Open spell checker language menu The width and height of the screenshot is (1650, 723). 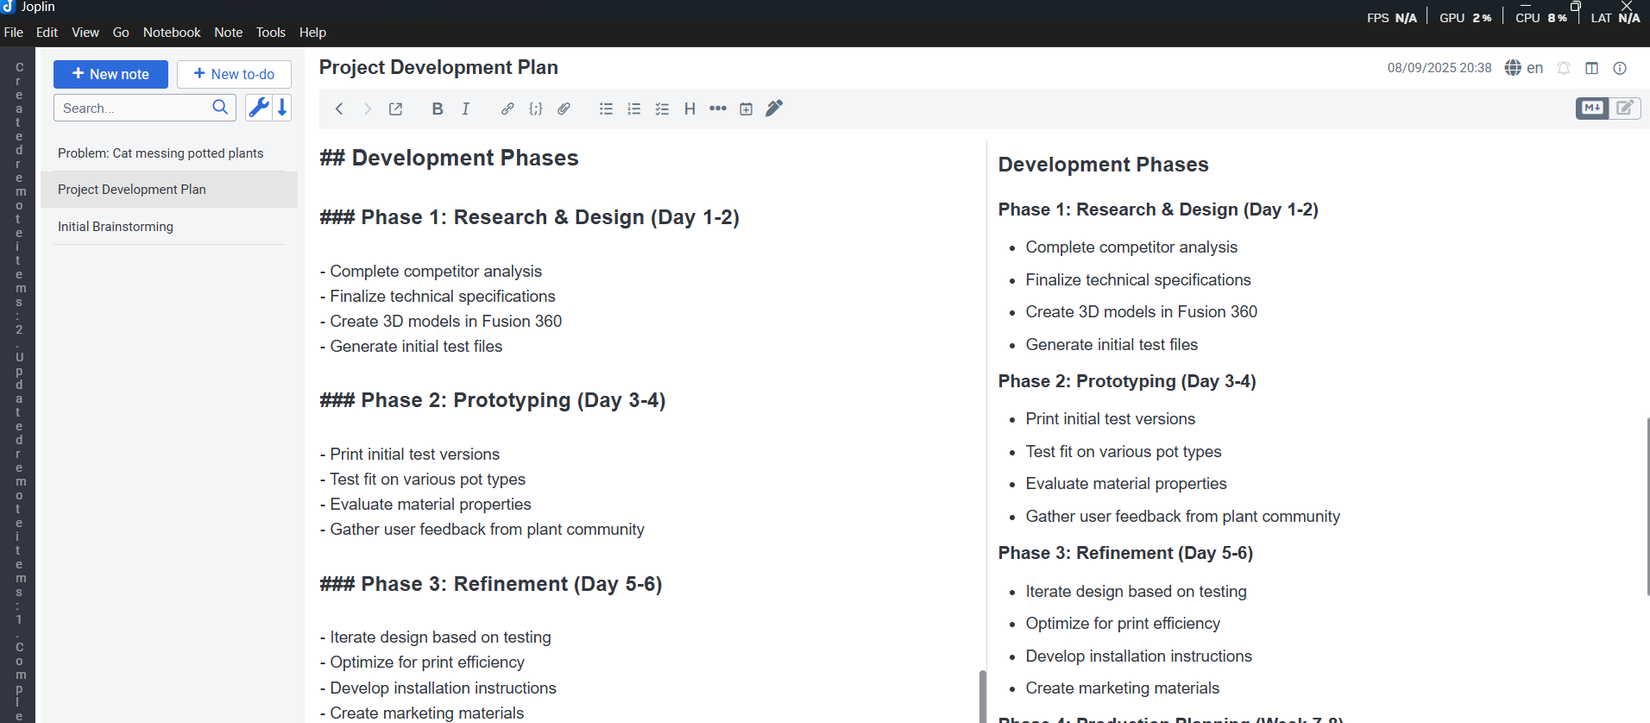coord(1524,68)
